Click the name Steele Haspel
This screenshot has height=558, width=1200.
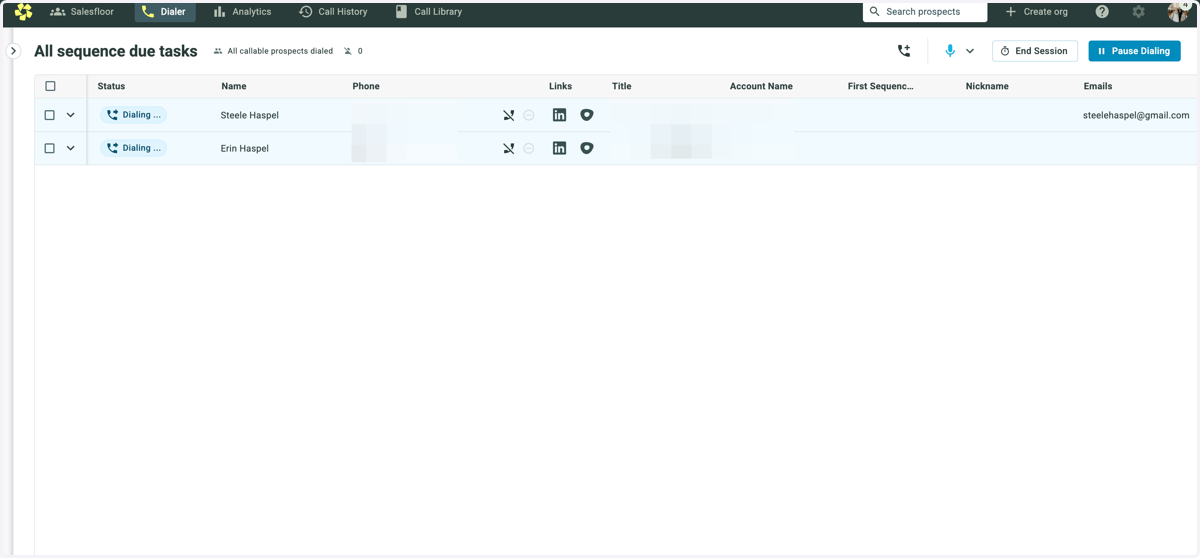click(250, 115)
